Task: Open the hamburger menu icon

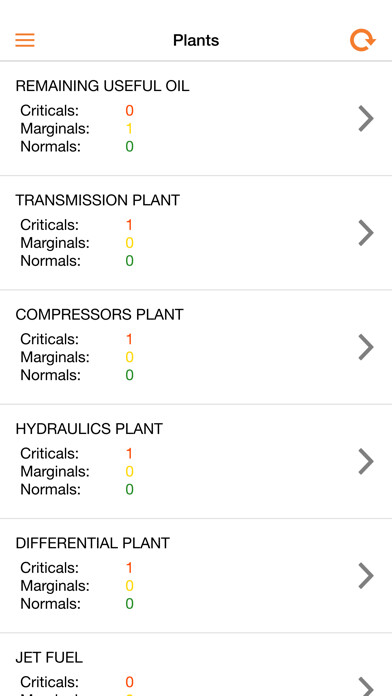Action: (25, 40)
